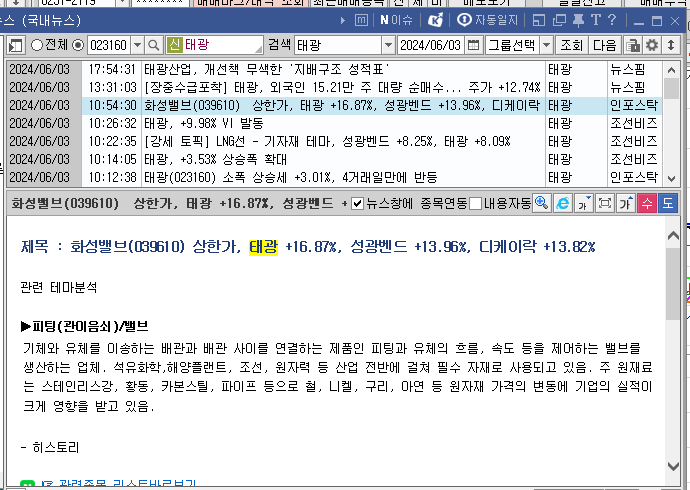The image size is (690, 490).
Task: Expand the stock code dropdown arrow
Action: 137,45
